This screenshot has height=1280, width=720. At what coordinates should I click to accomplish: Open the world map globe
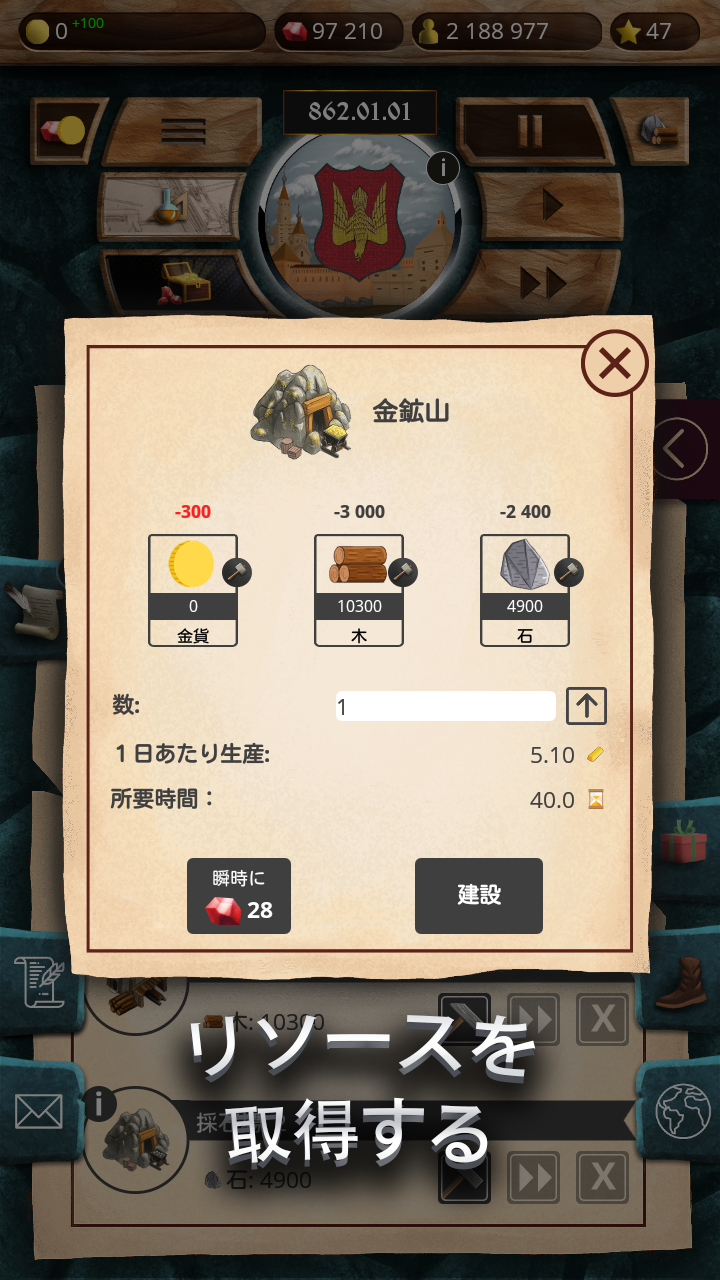coord(682,1110)
